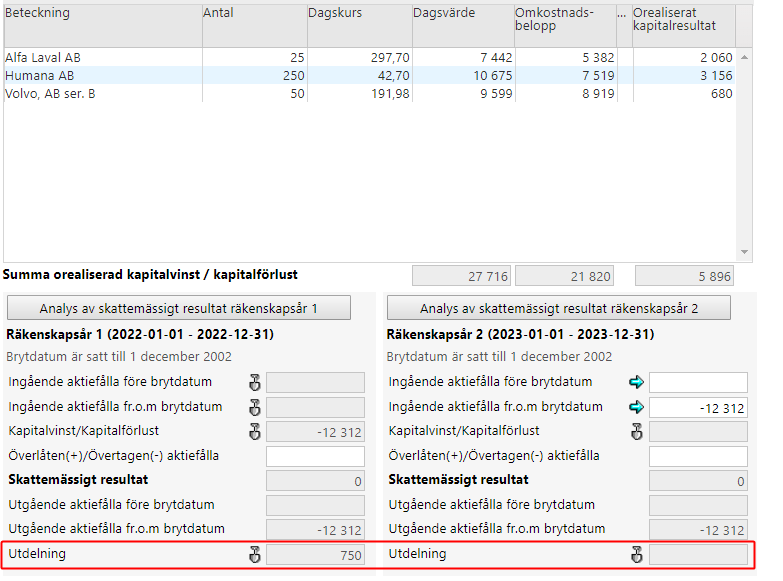Click Räkenskapsår 2 Skattemässigt resultat field
Viewport: 783px width, 581px height.
(x=698, y=481)
